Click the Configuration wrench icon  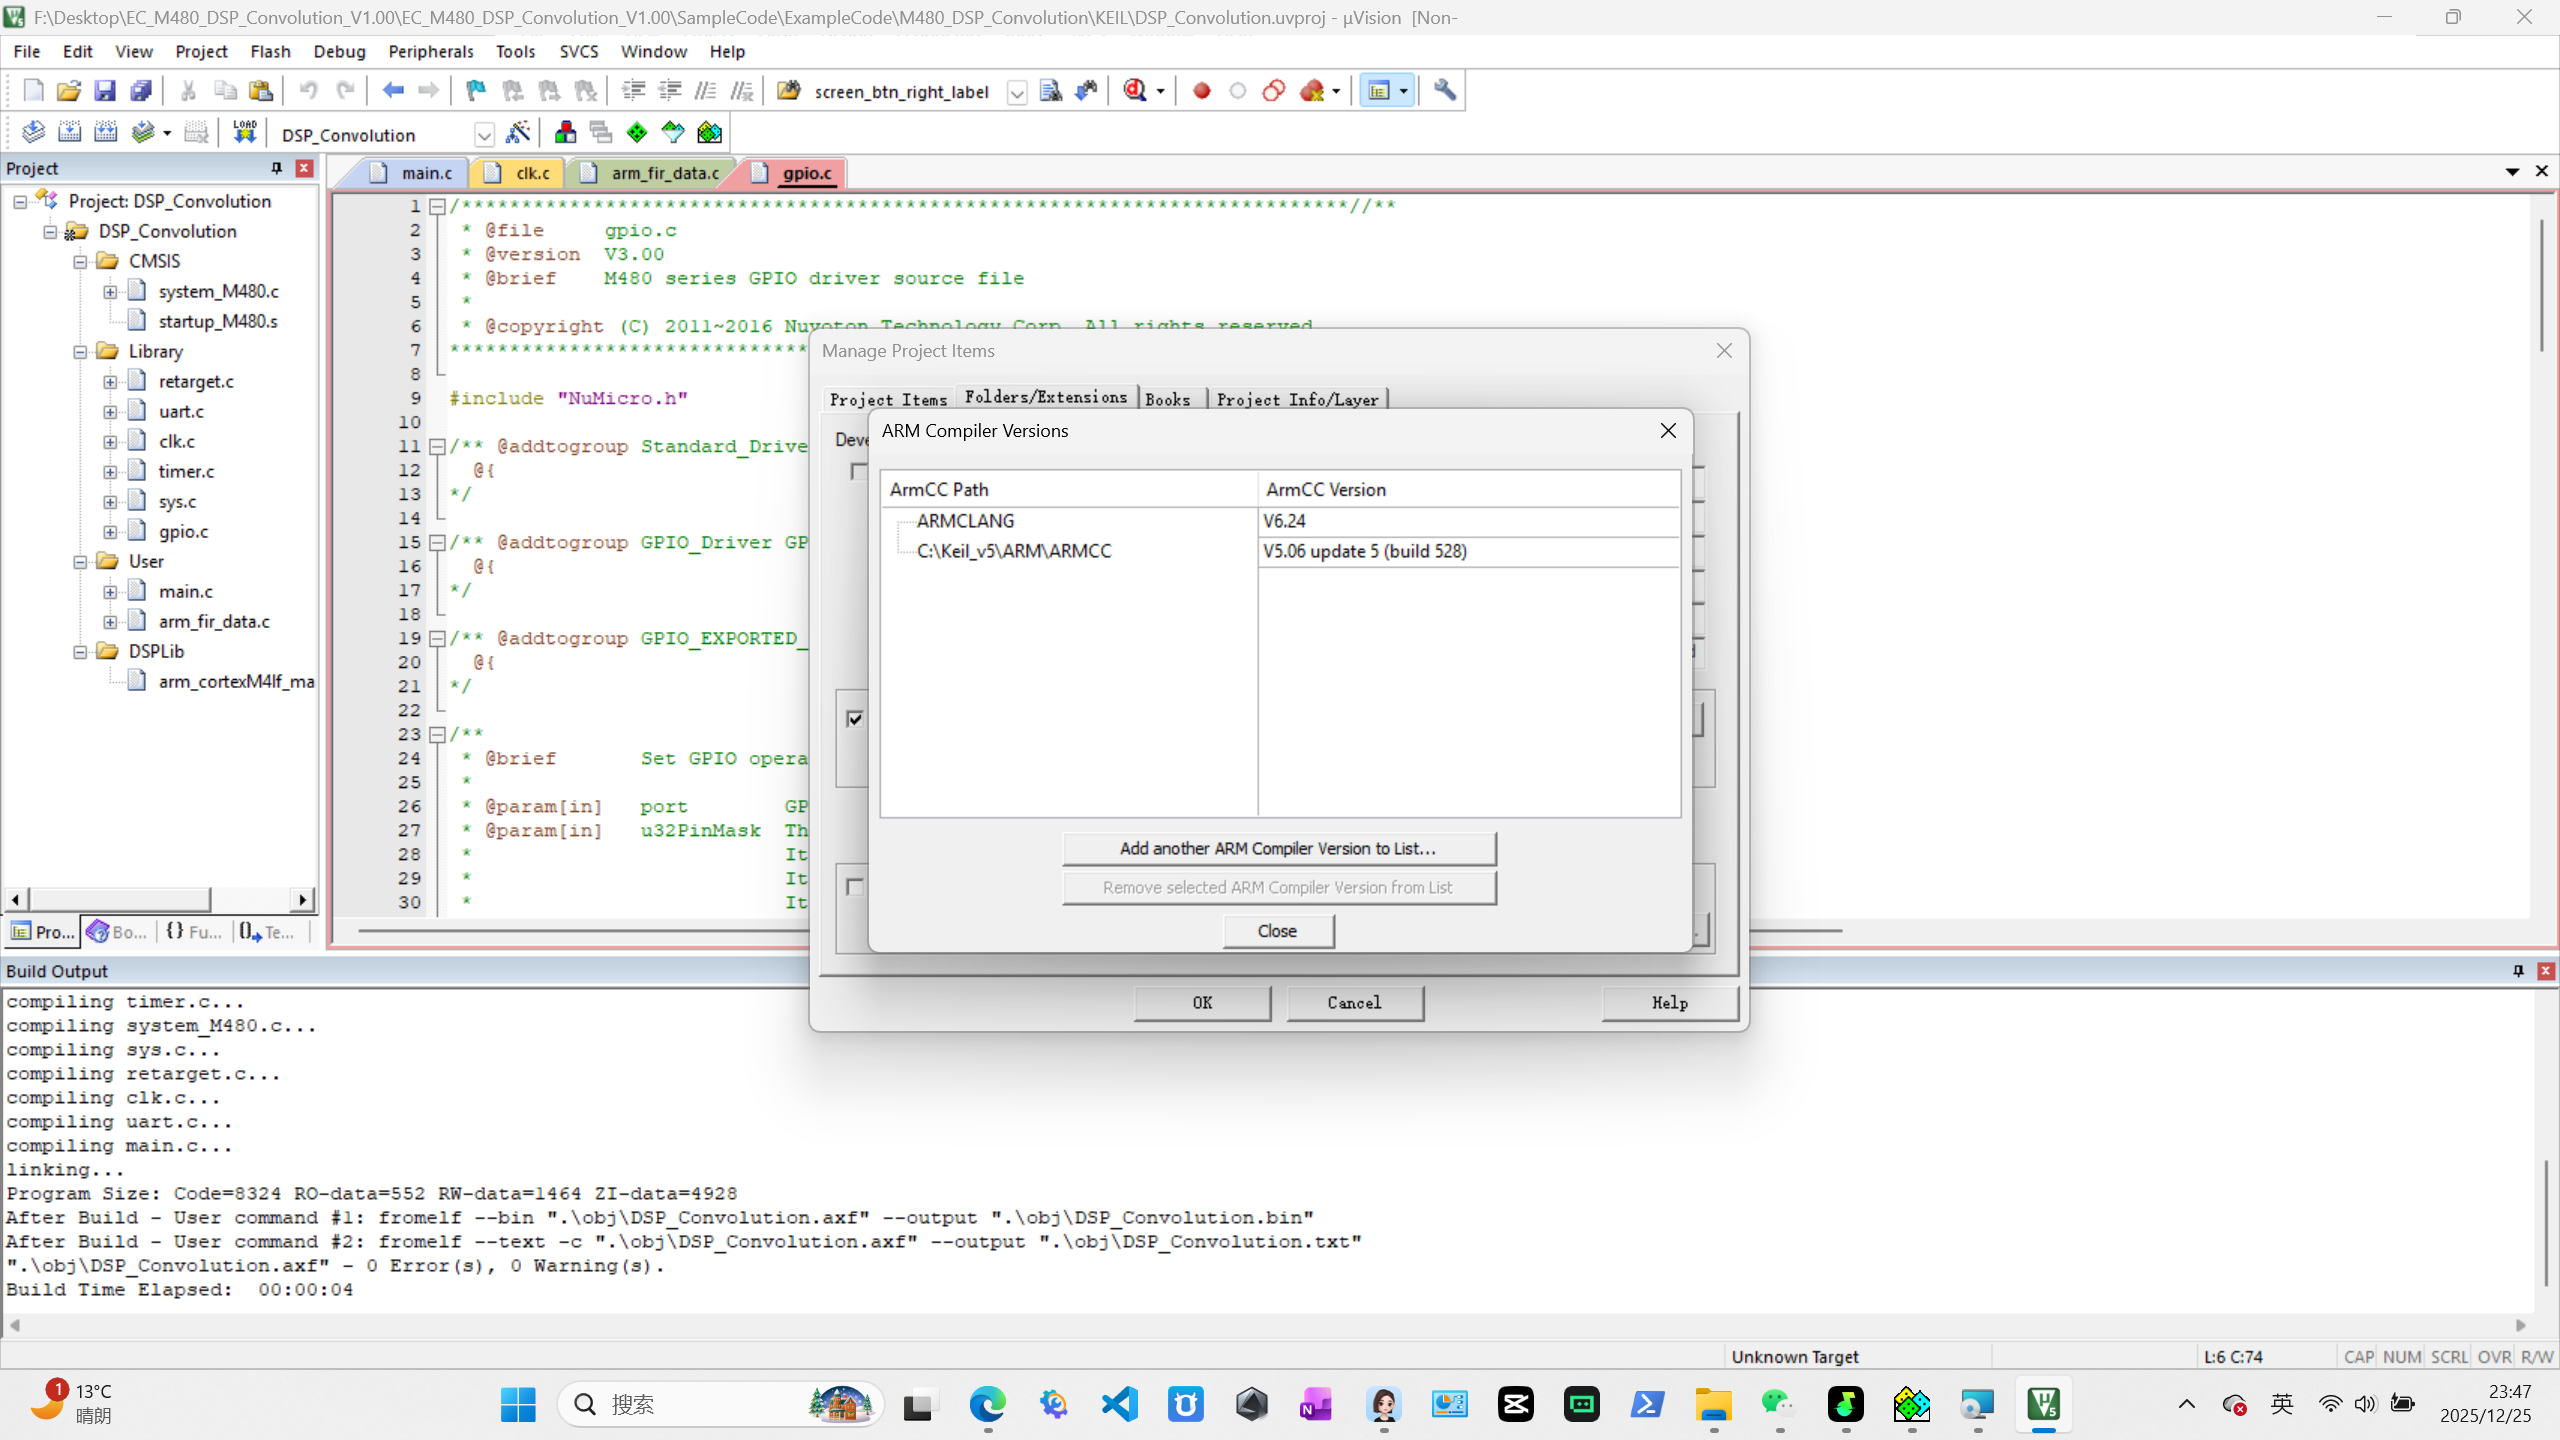point(1444,91)
